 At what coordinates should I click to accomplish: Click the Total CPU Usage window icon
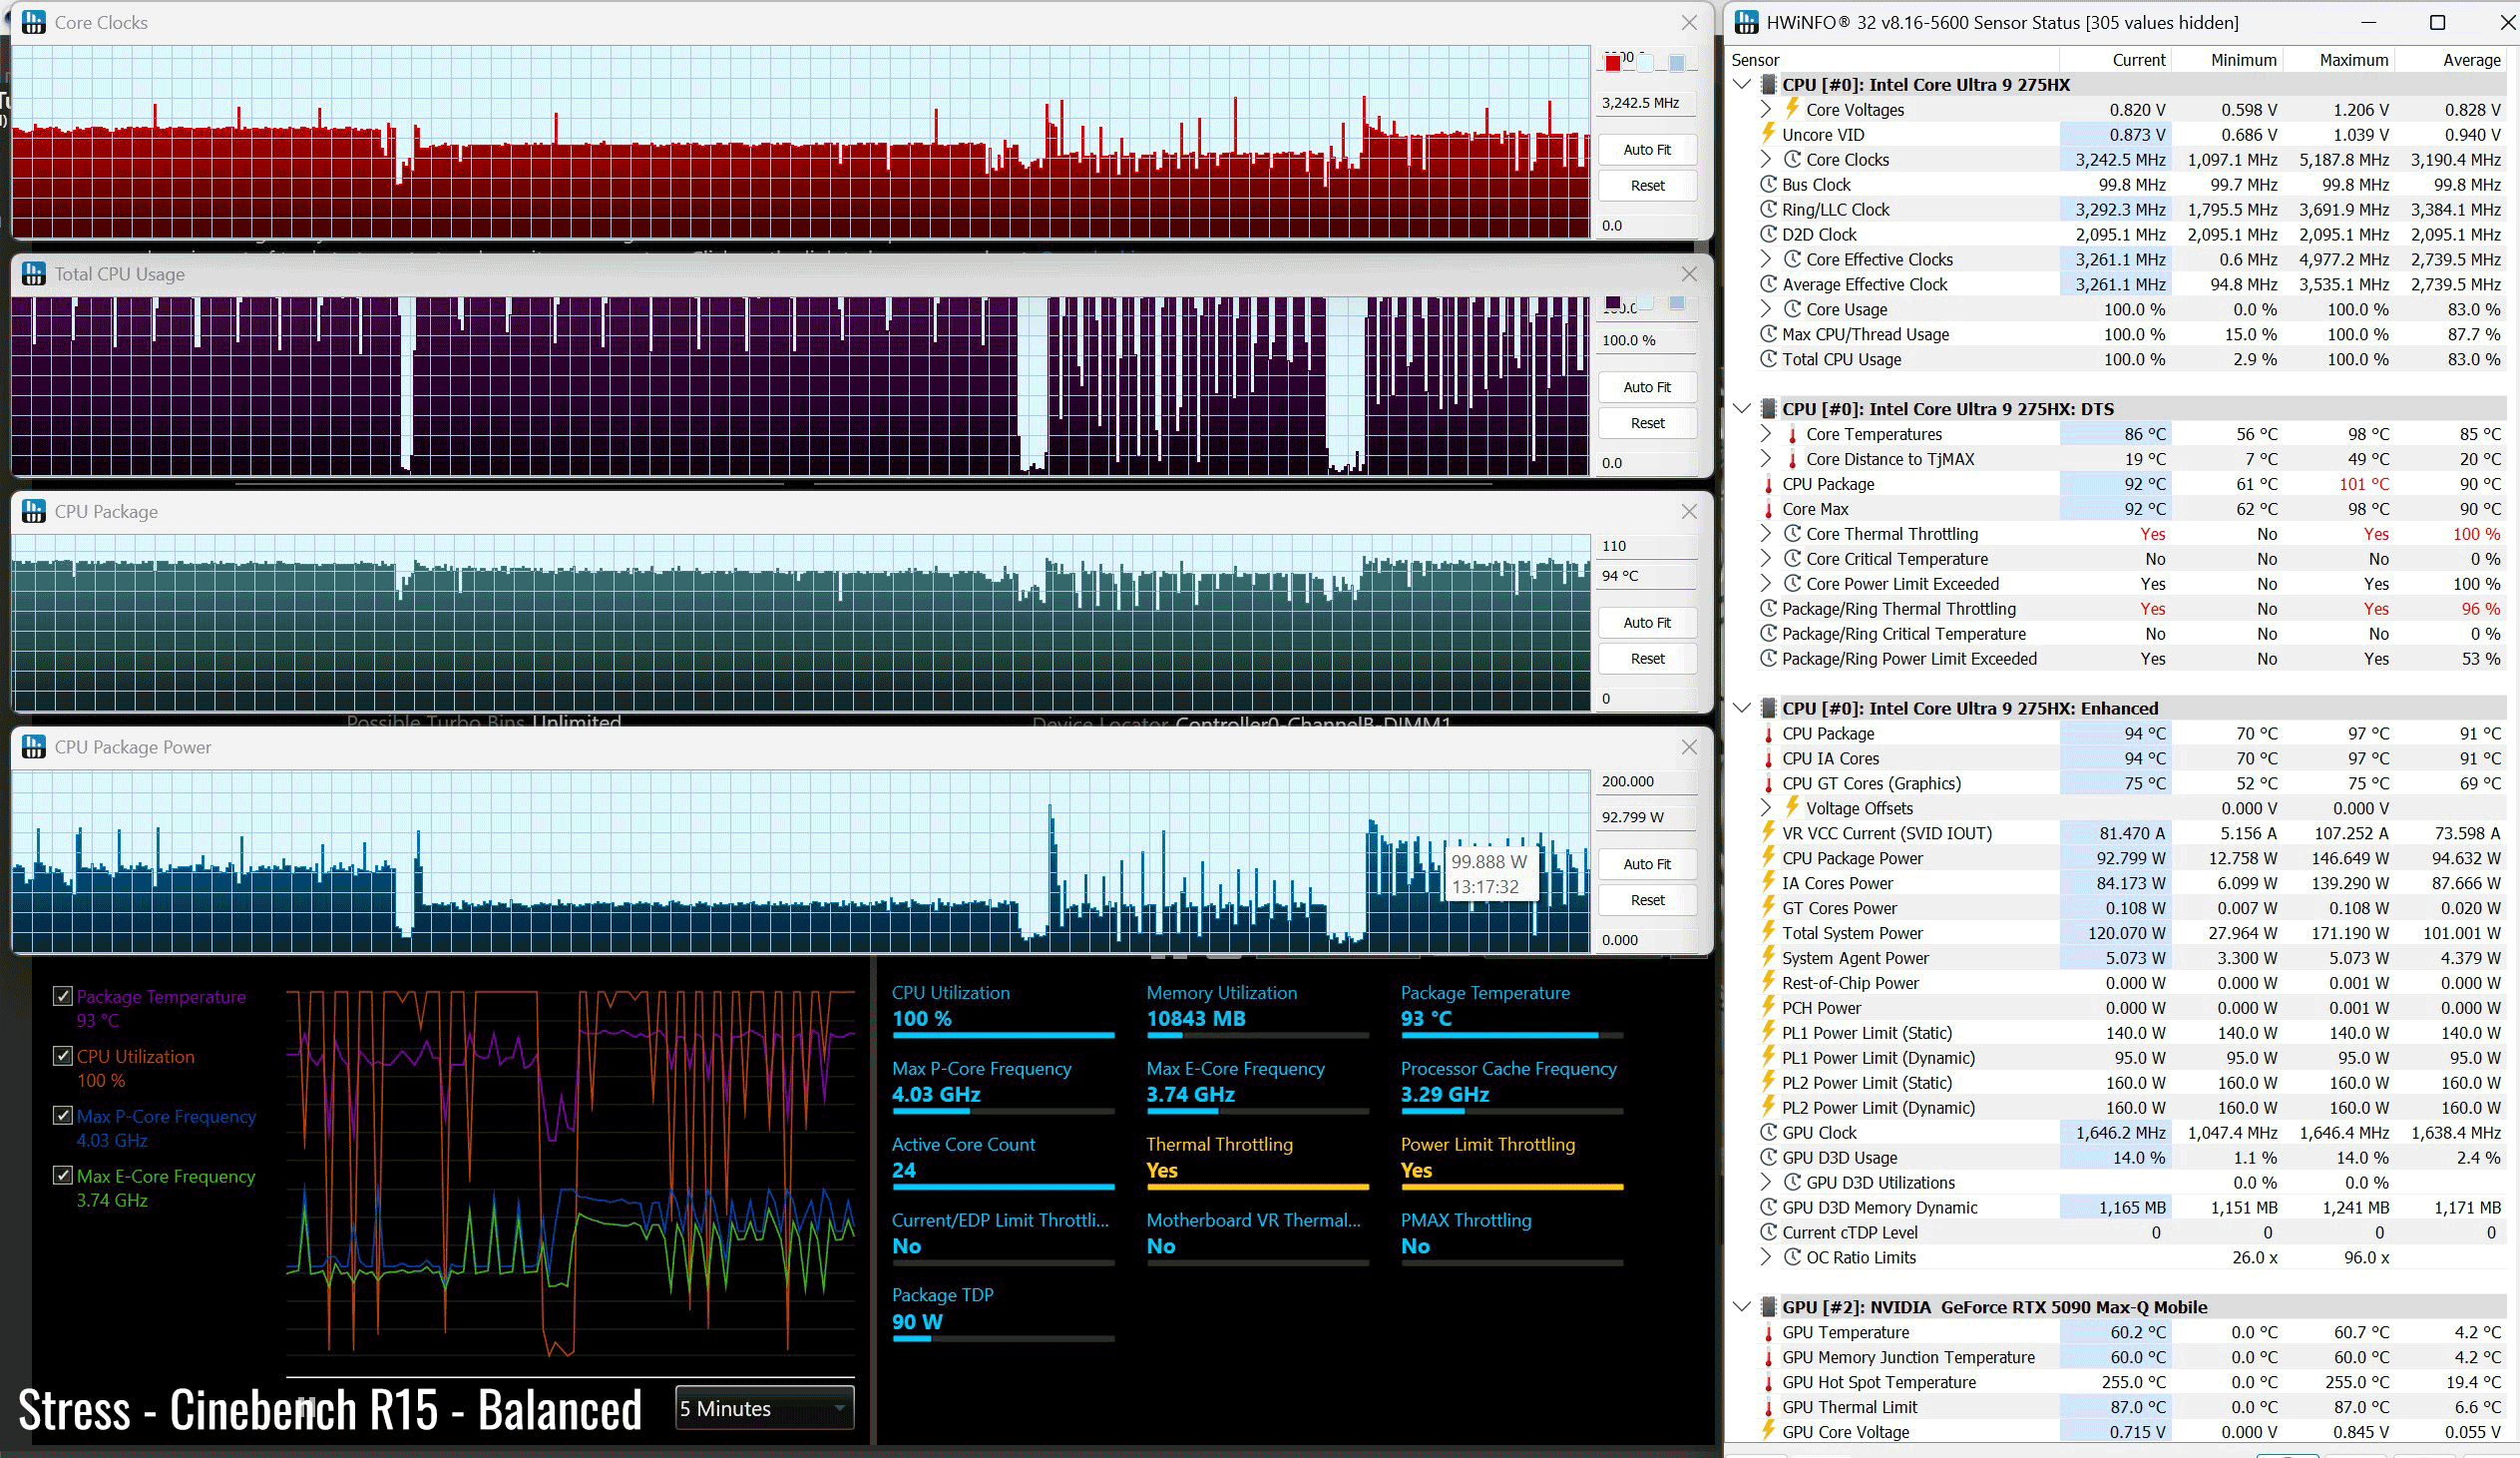(34, 273)
